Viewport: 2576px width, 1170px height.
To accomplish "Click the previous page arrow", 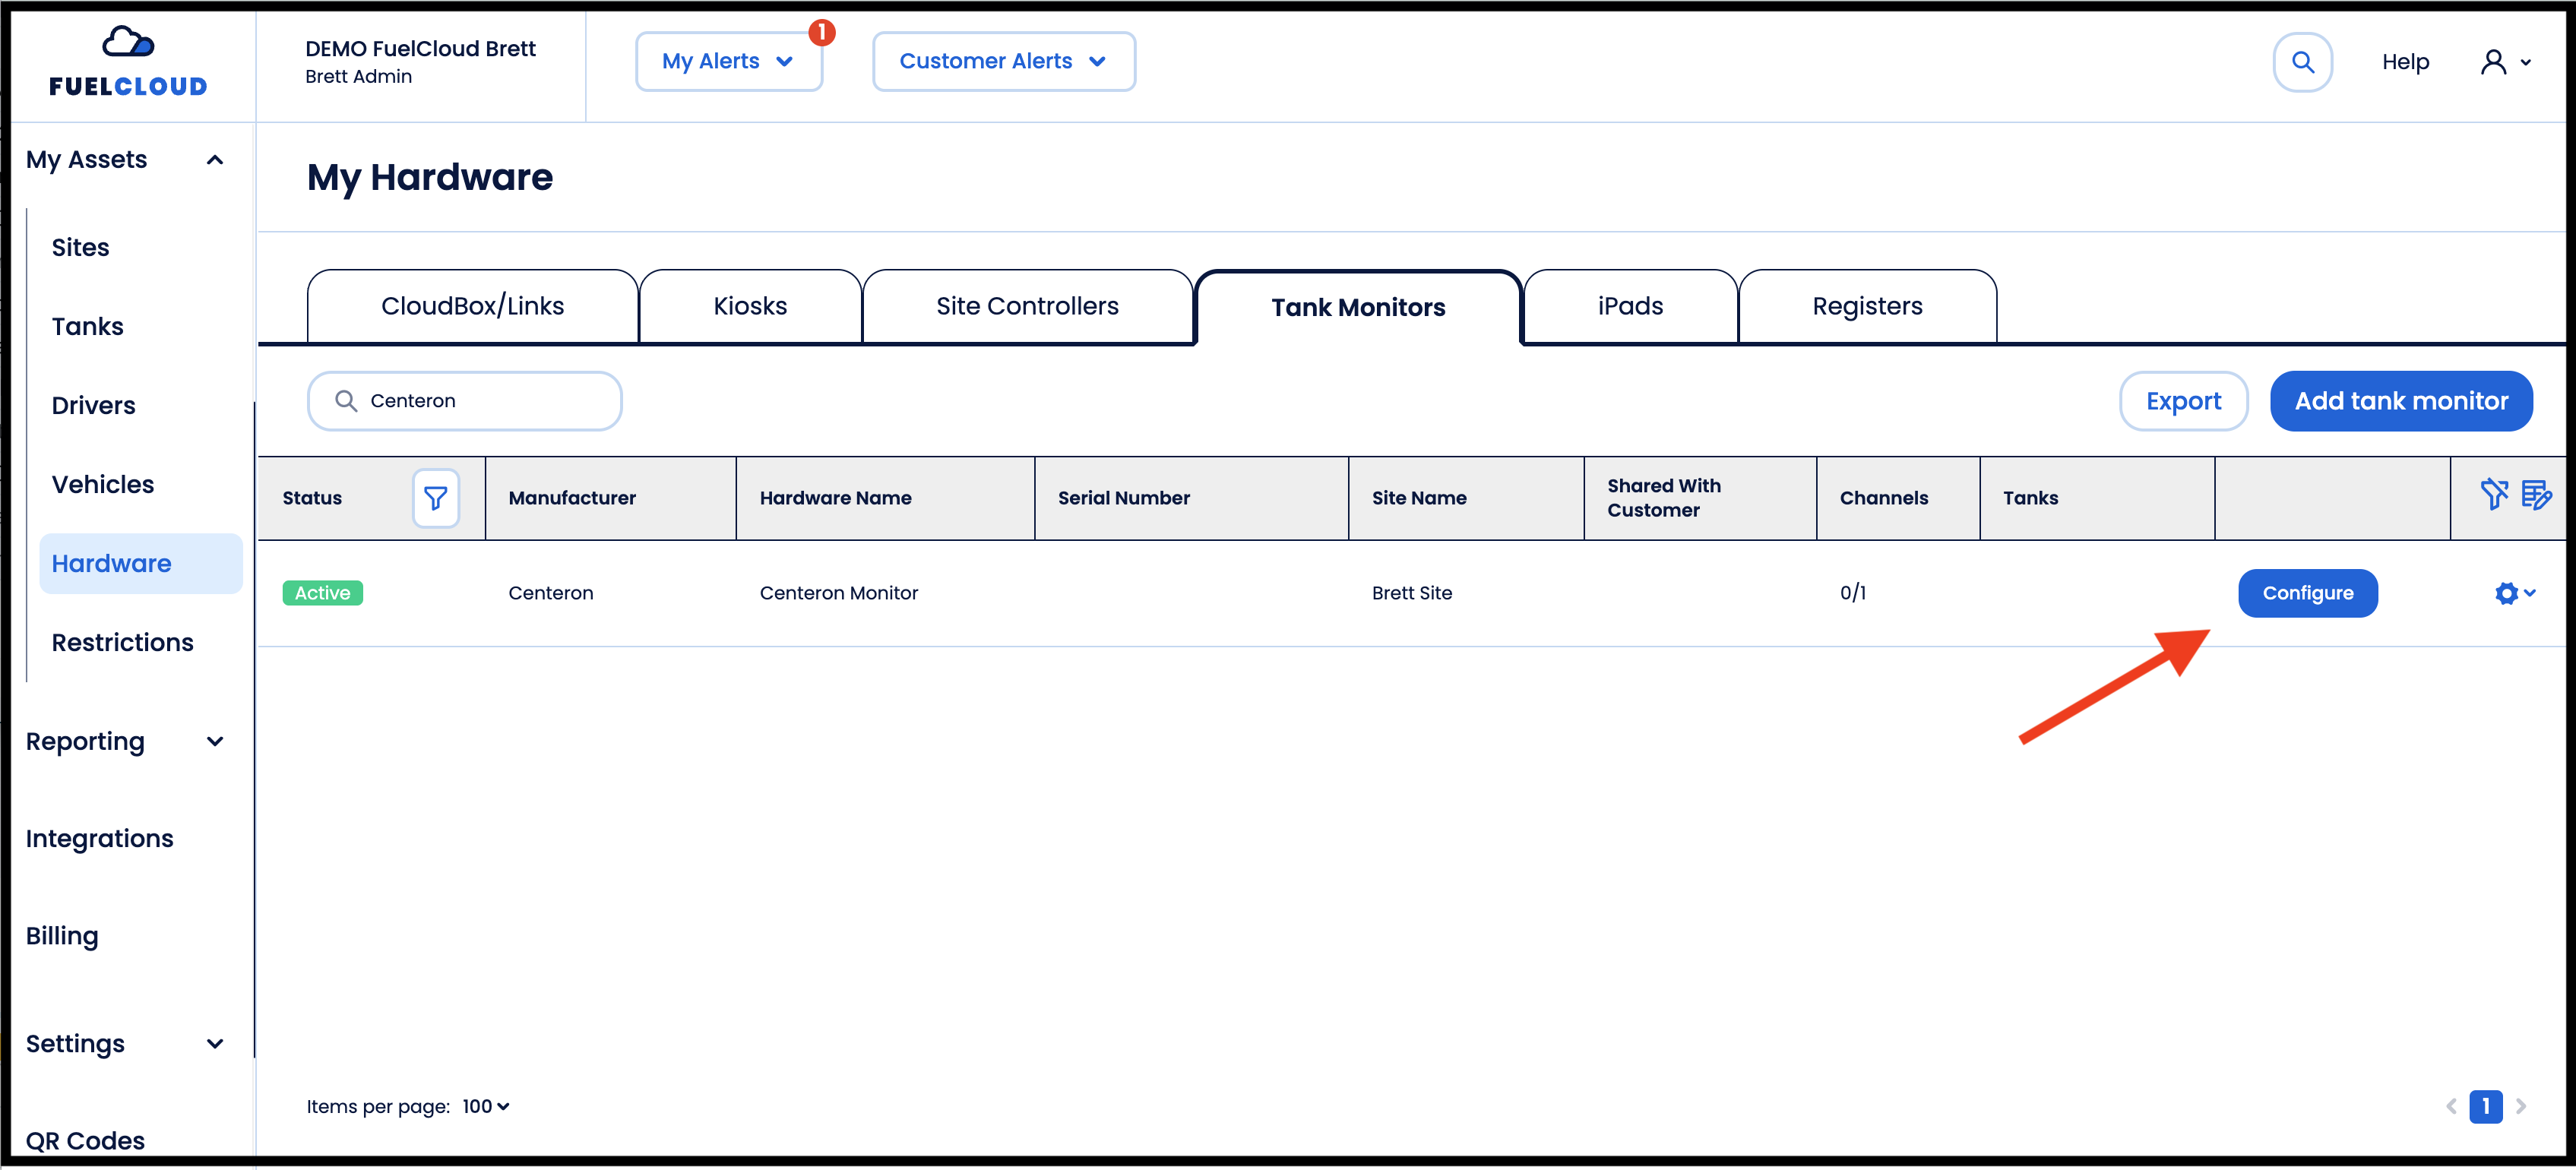I will coord(2451,1106).
